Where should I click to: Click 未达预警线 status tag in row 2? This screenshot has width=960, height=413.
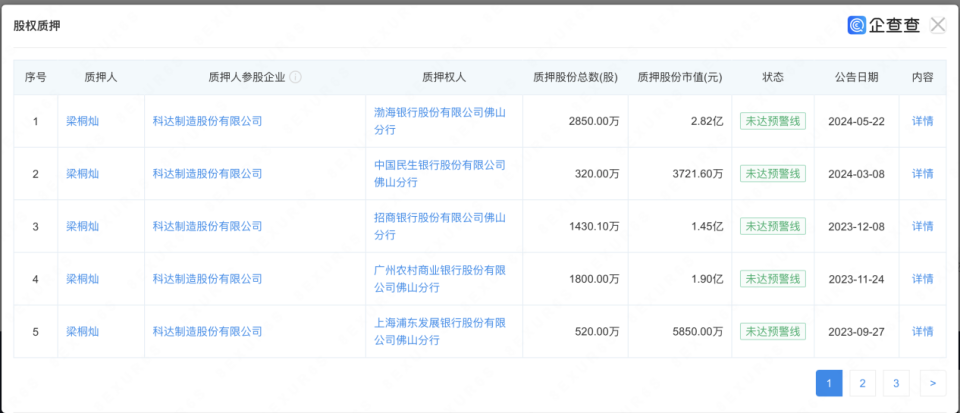[x=773, y=174]
